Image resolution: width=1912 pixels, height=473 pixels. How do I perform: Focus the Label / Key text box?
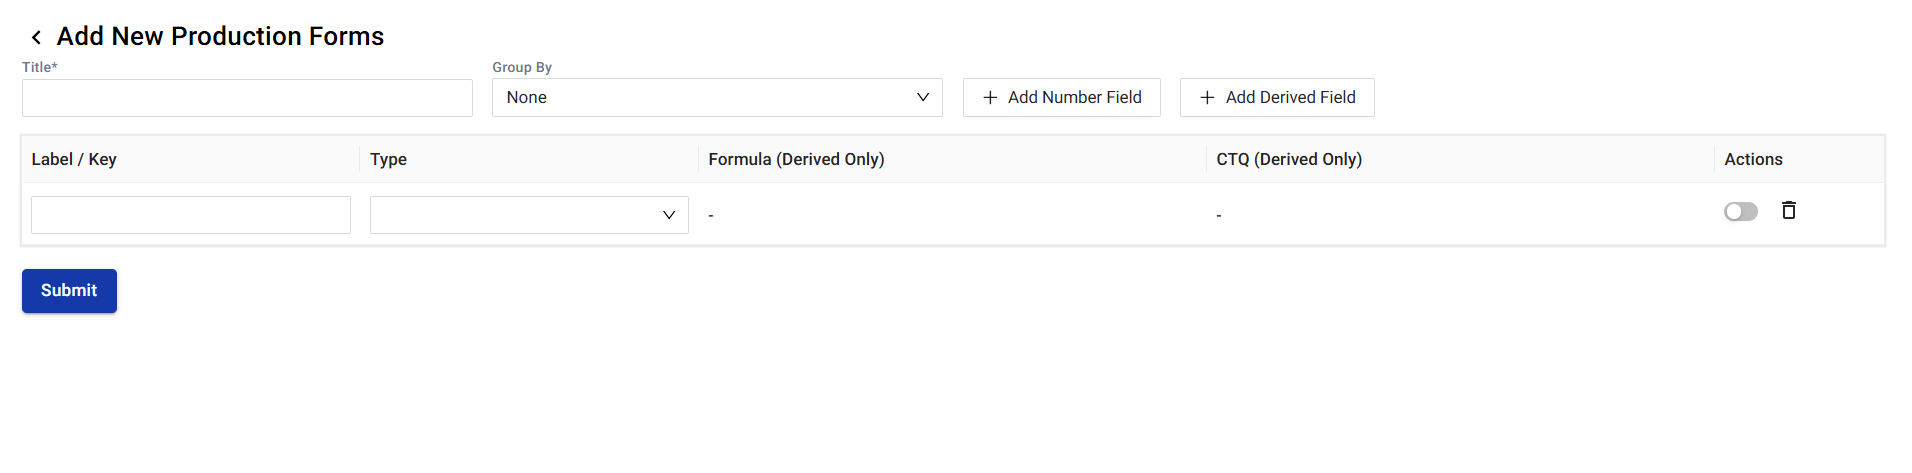[190, 215]
